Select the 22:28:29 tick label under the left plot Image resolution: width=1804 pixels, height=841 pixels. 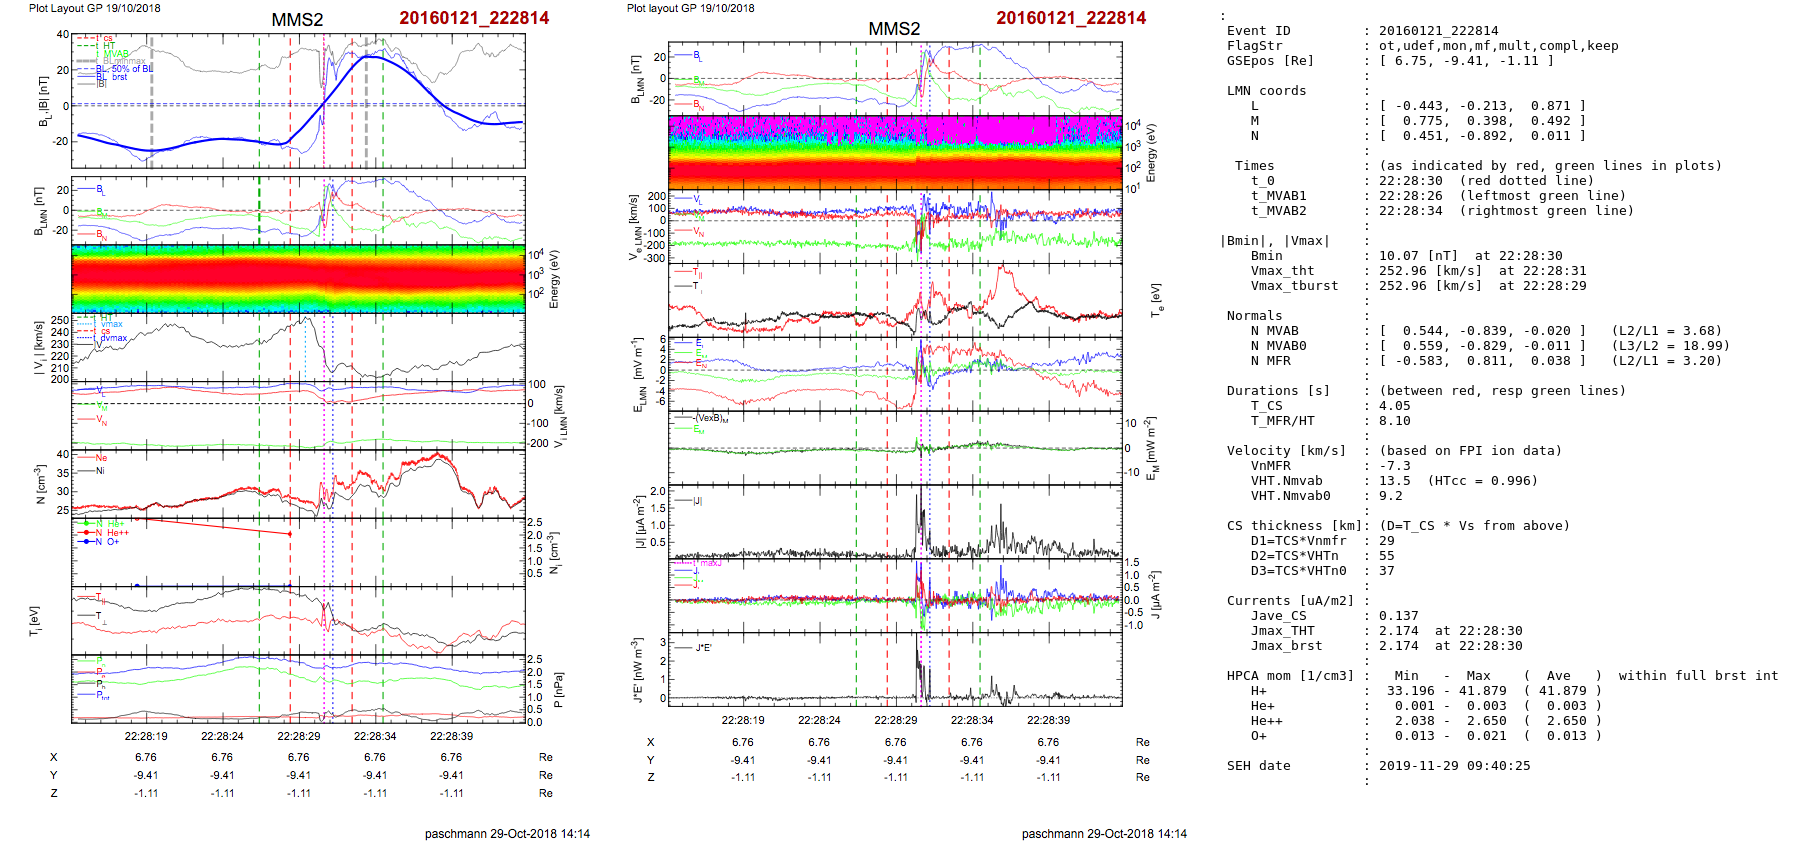click(298, 736)
